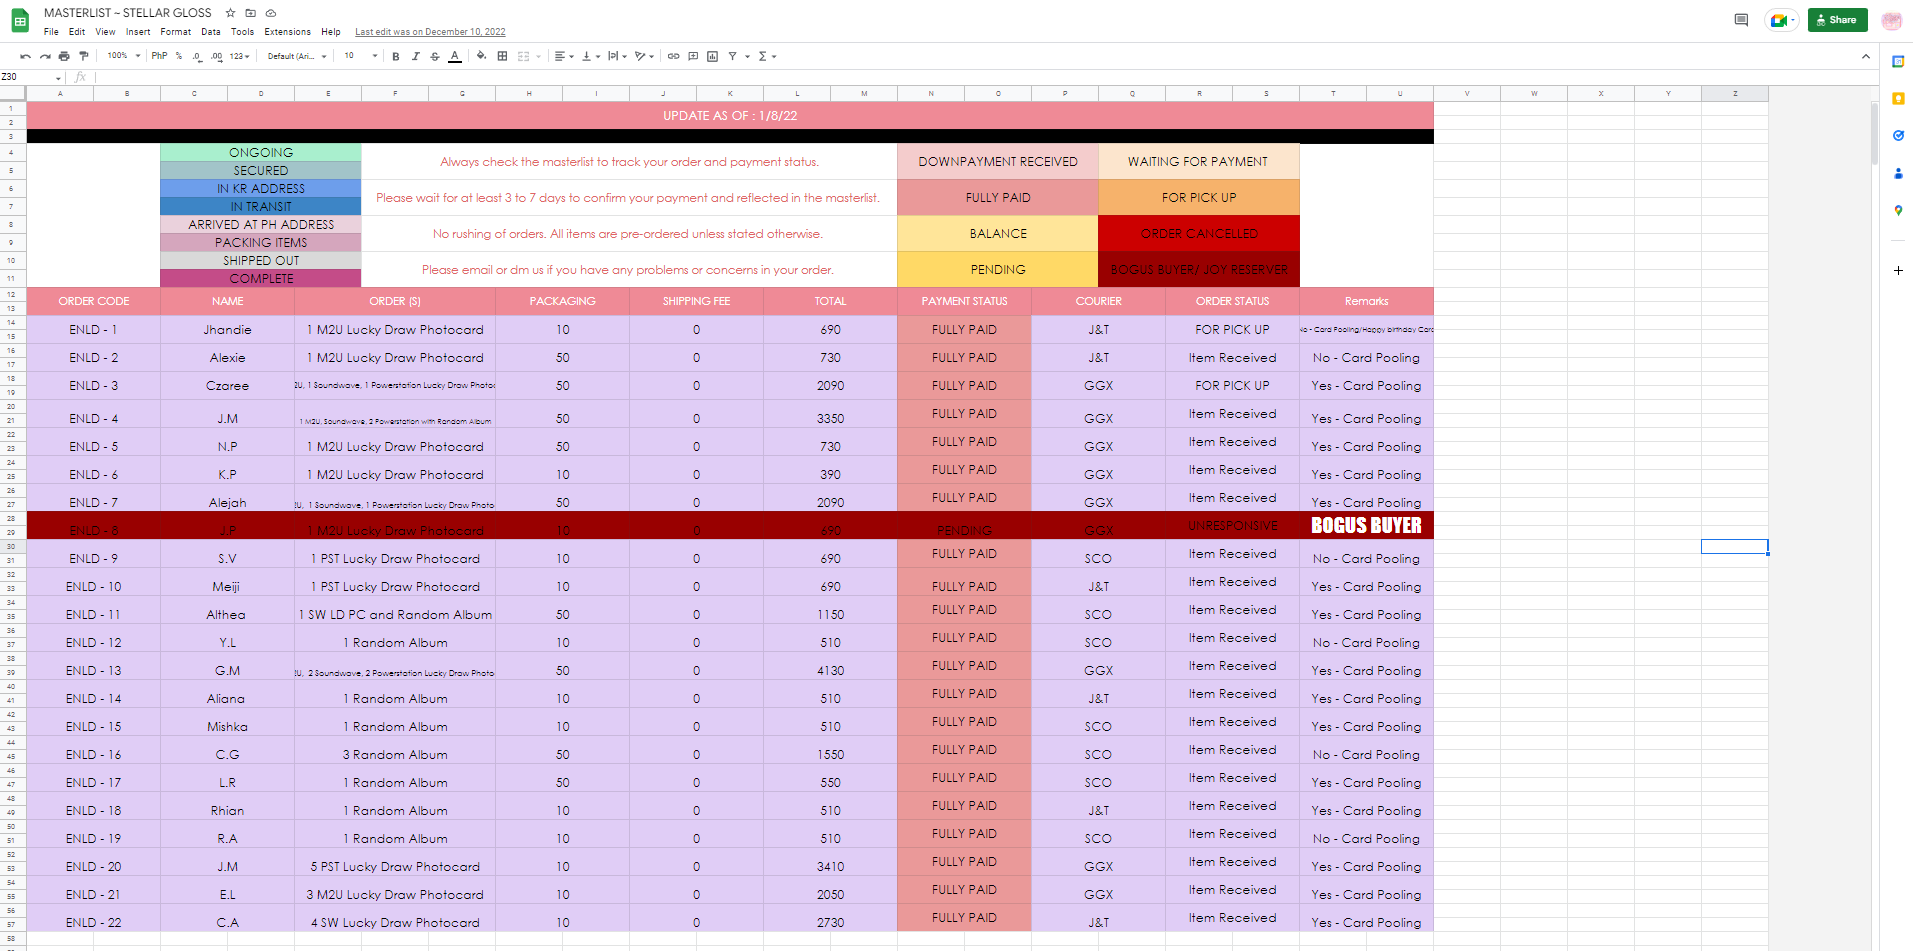Open the text rotation dropdown
This screenshot has width=1913, height=951.
pyautogui.click(x=644, y=56)
